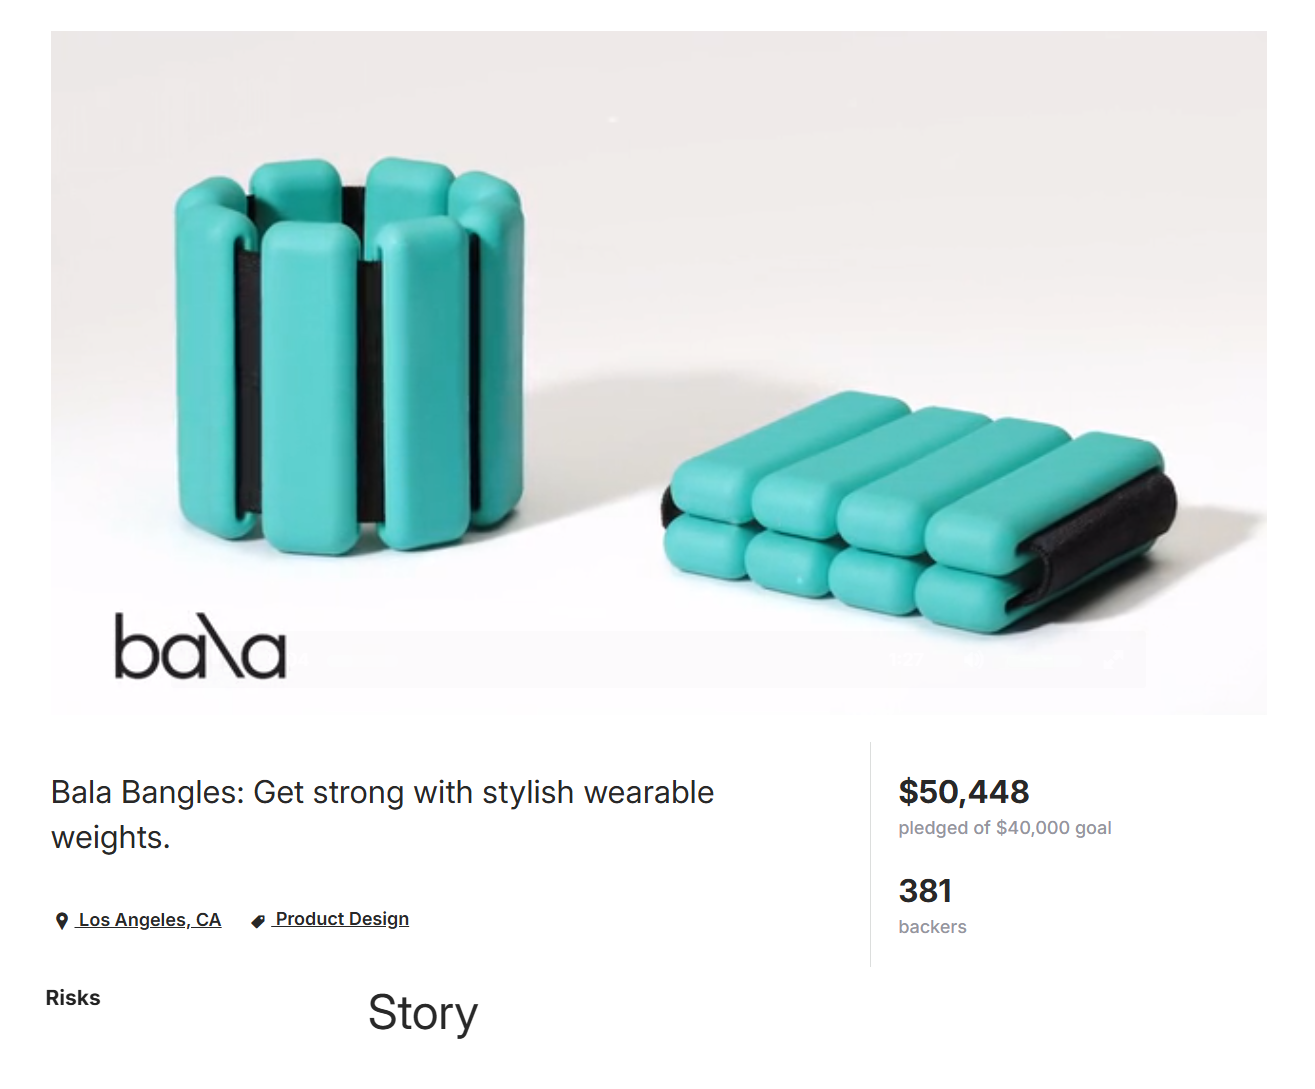Open the Los Angeles, CA location link
This screenshot has width=1315, height=1089.
coord(149,920)
